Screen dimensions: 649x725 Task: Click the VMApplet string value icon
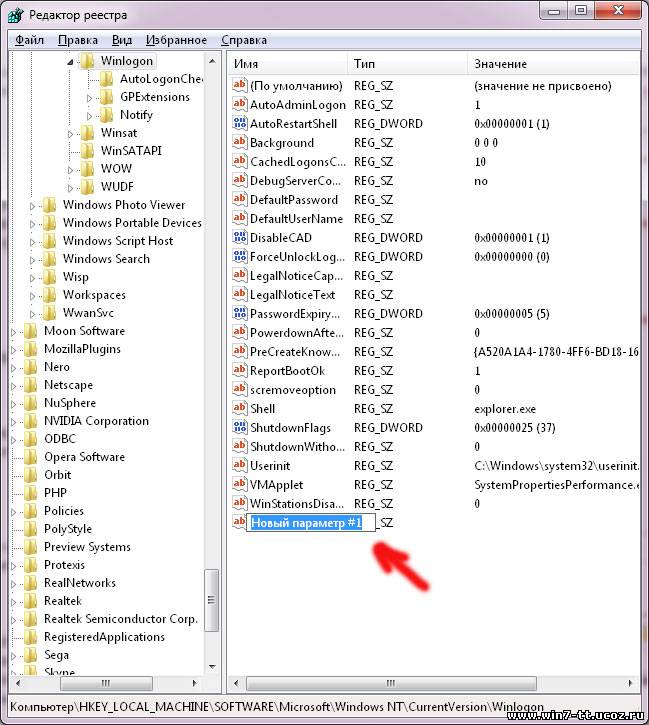click(239, 484)
